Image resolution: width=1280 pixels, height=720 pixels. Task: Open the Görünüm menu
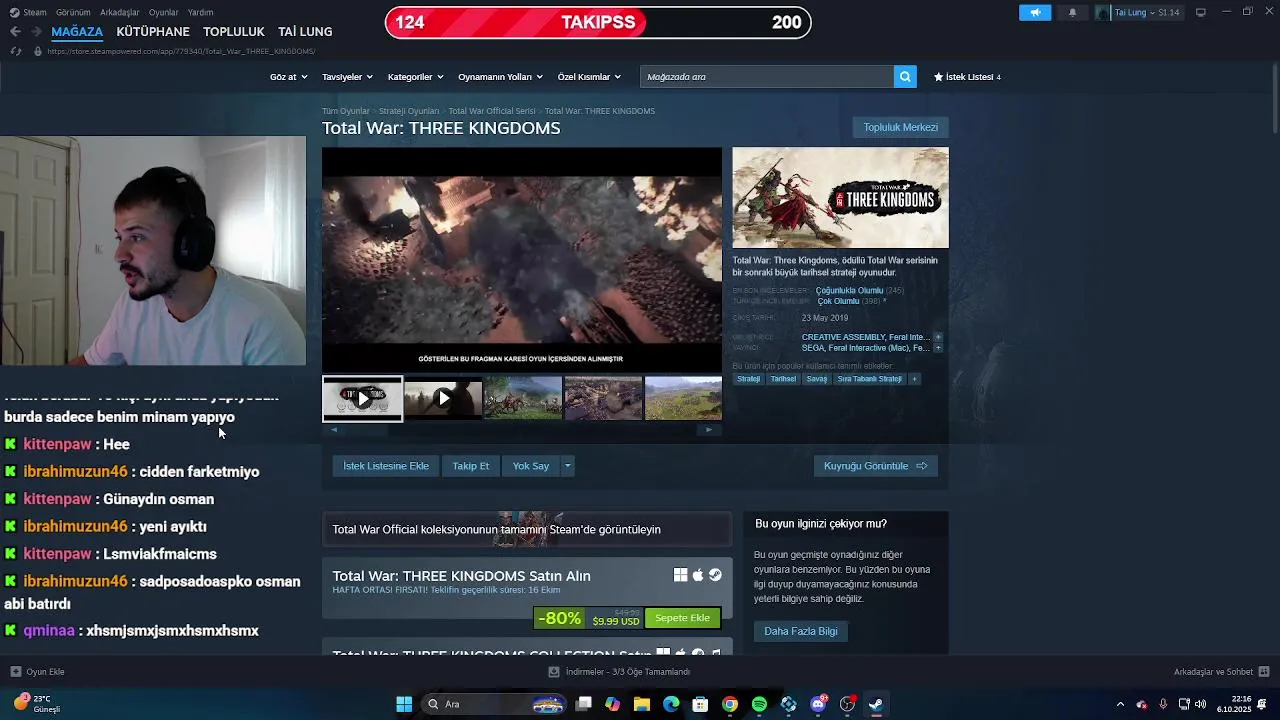click(x=73, y=12)
